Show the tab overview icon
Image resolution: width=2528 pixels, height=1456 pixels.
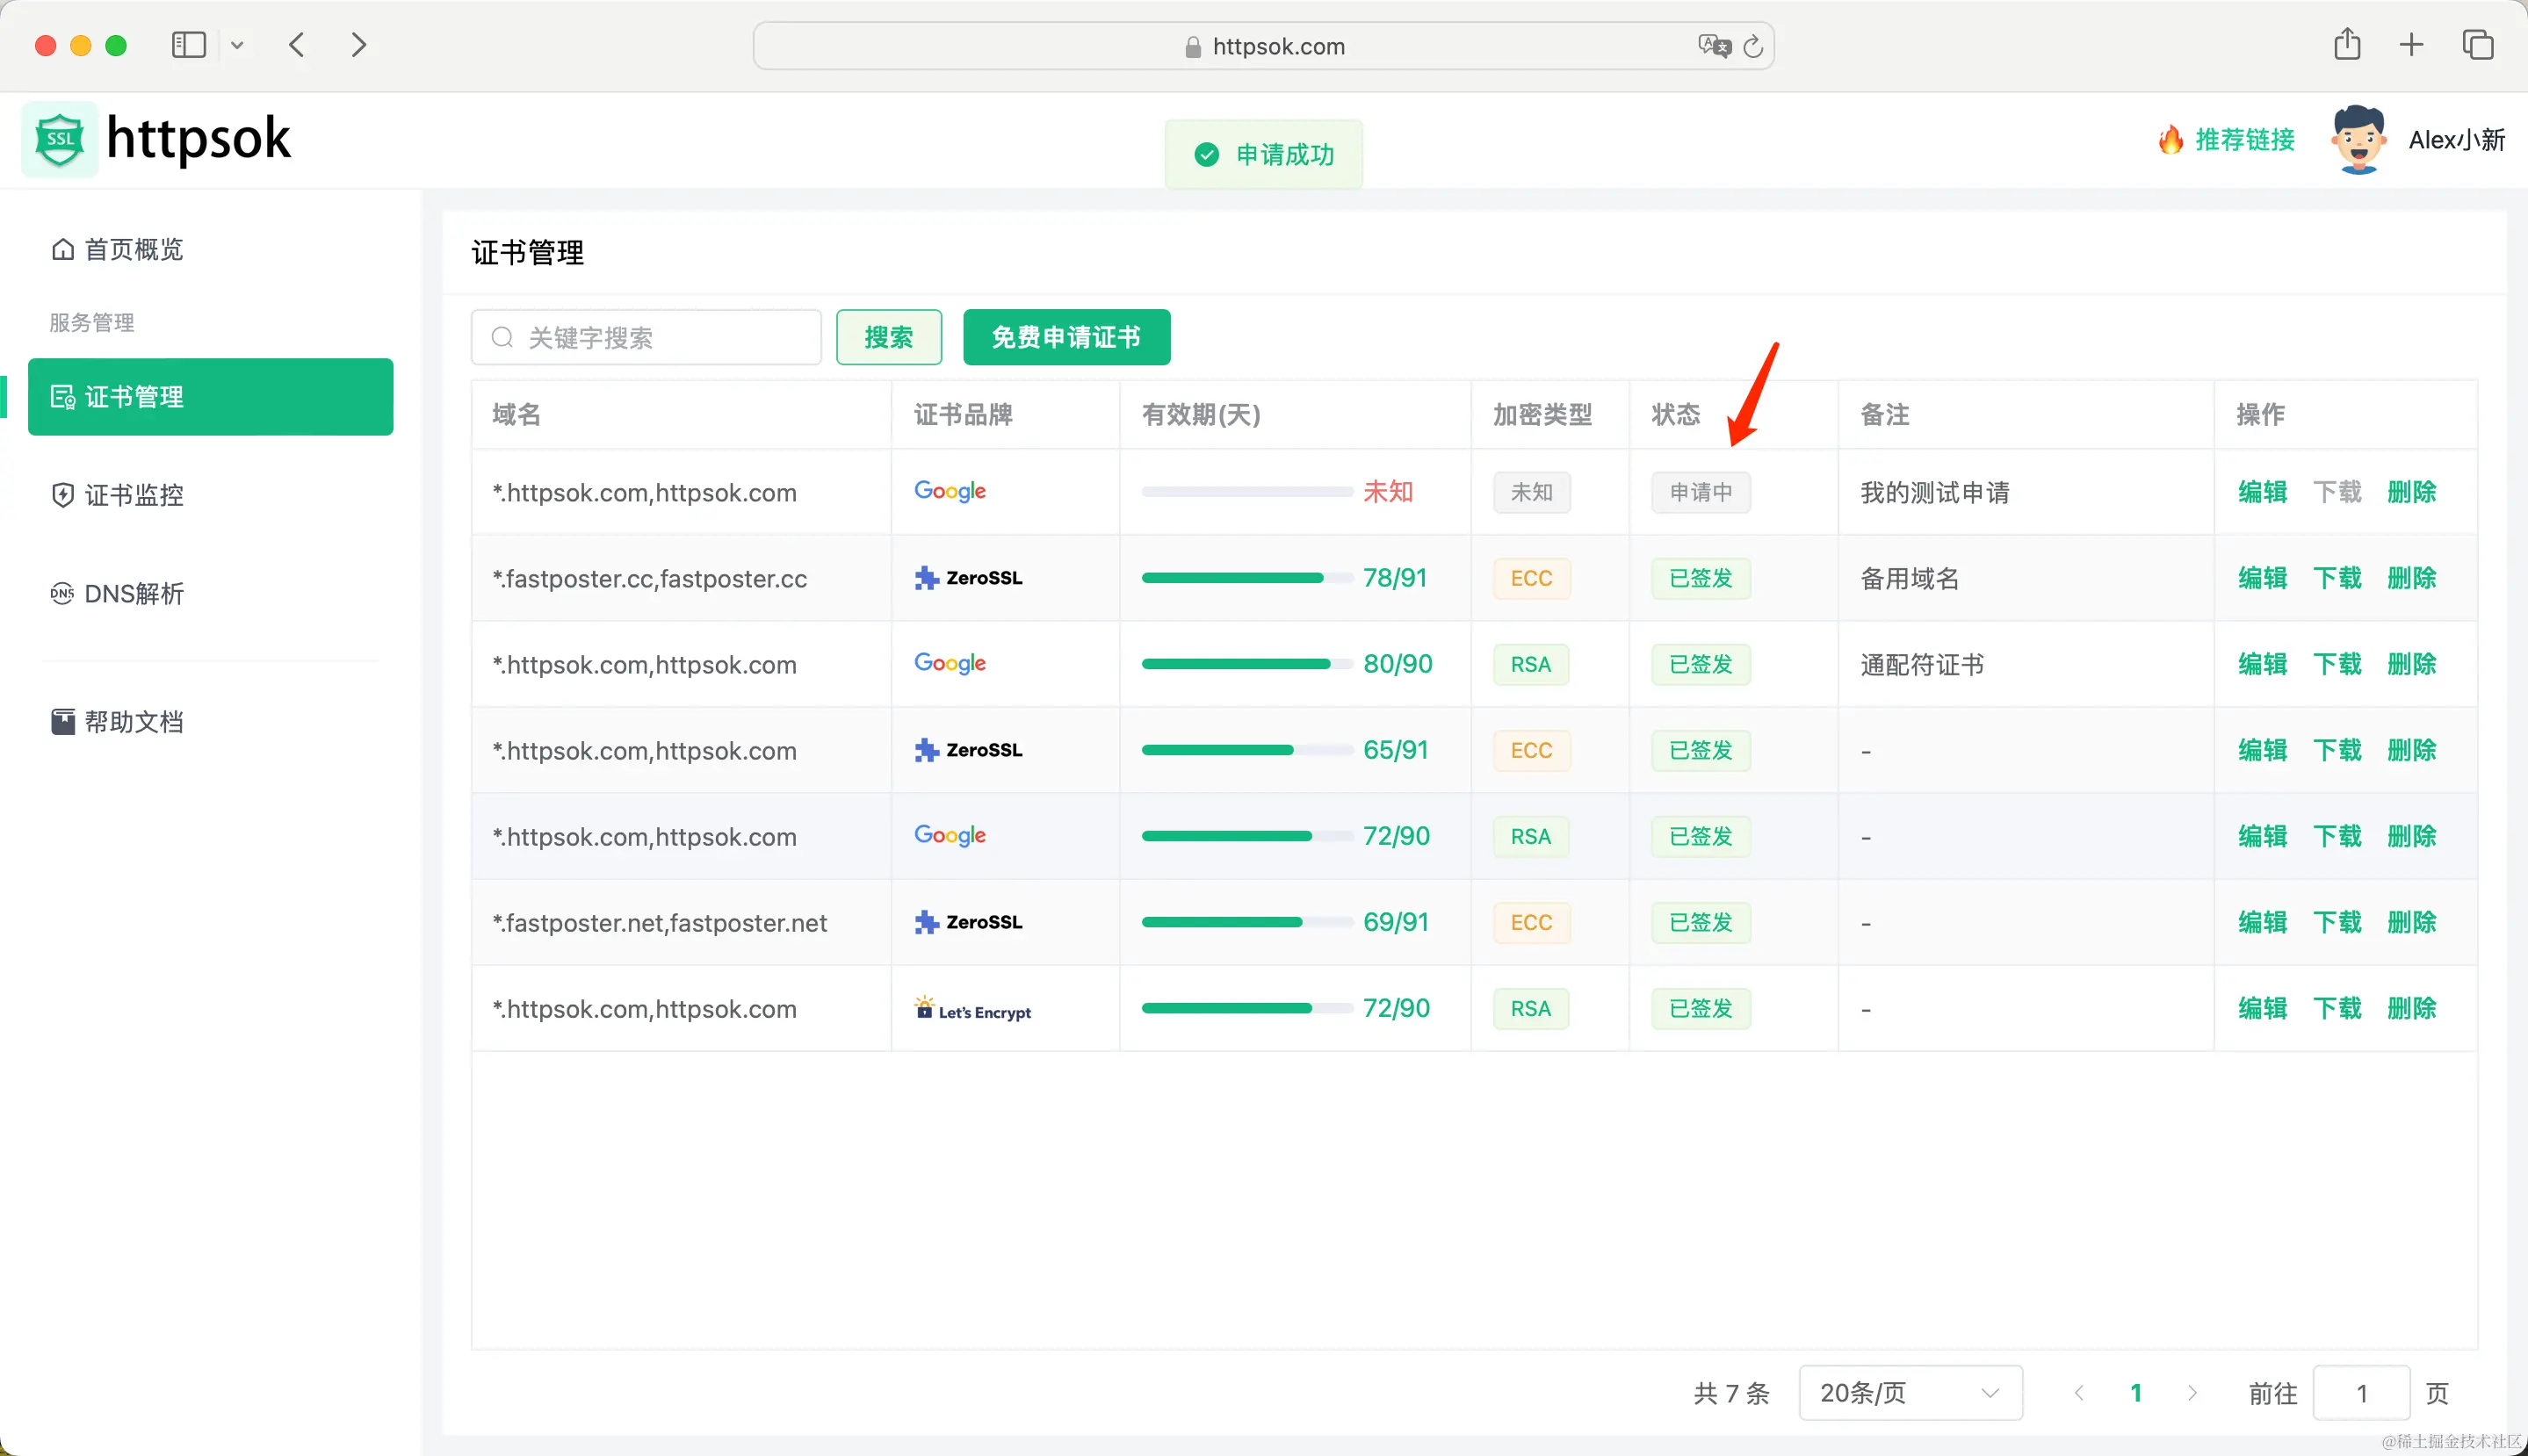click(x=2477, y=45)
